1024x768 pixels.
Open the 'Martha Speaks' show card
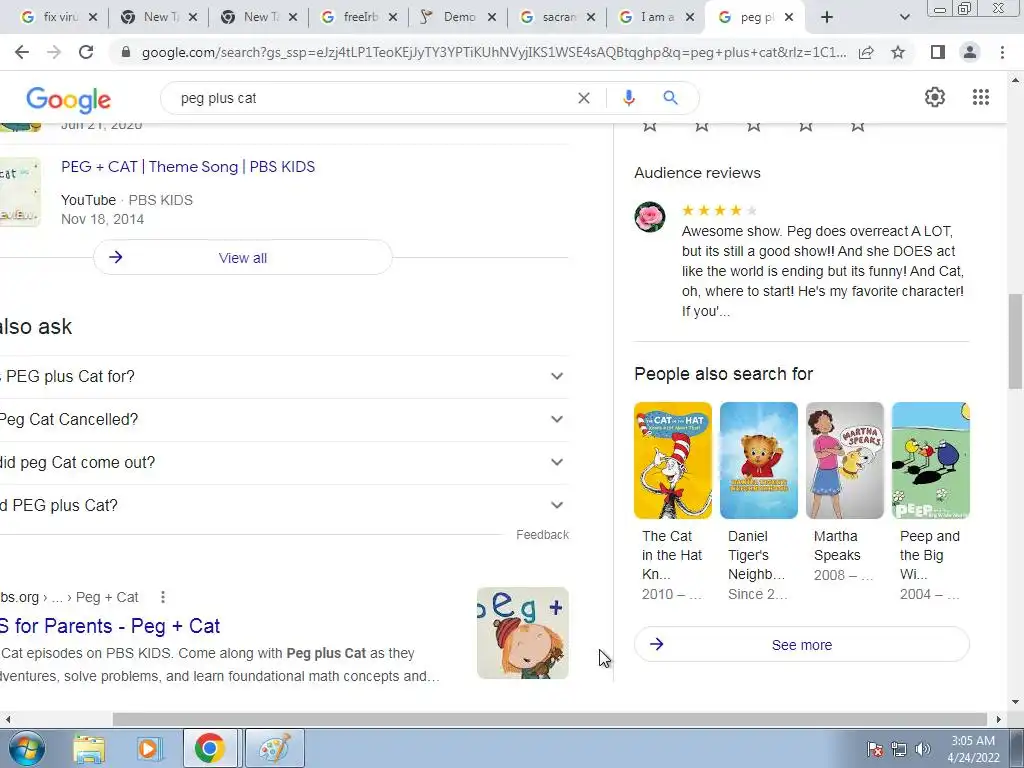click(844, 492)
